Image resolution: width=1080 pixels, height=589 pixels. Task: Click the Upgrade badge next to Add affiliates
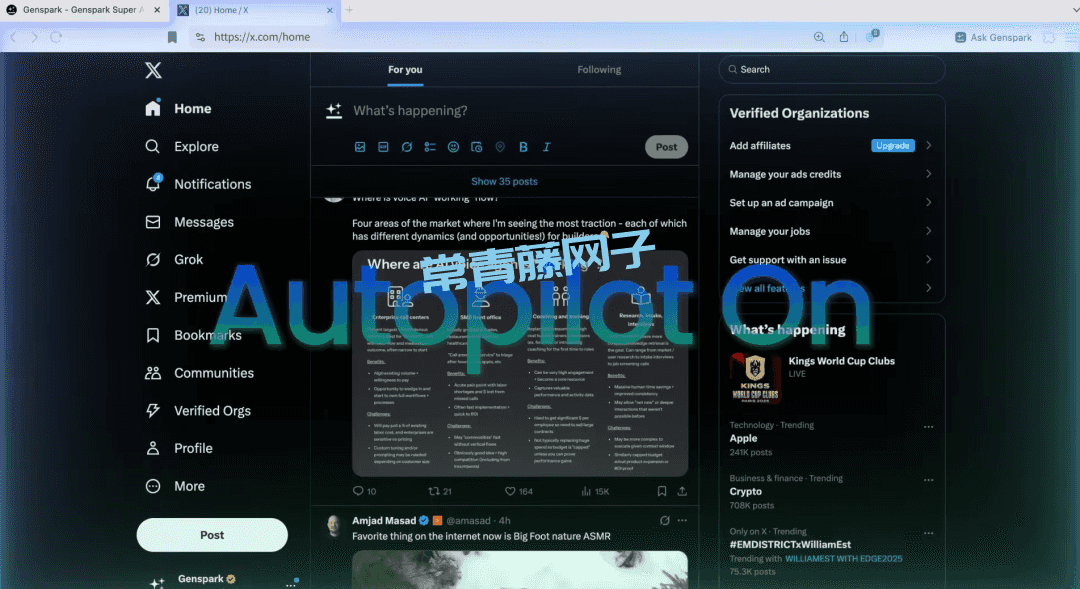(x=893, y=145)
